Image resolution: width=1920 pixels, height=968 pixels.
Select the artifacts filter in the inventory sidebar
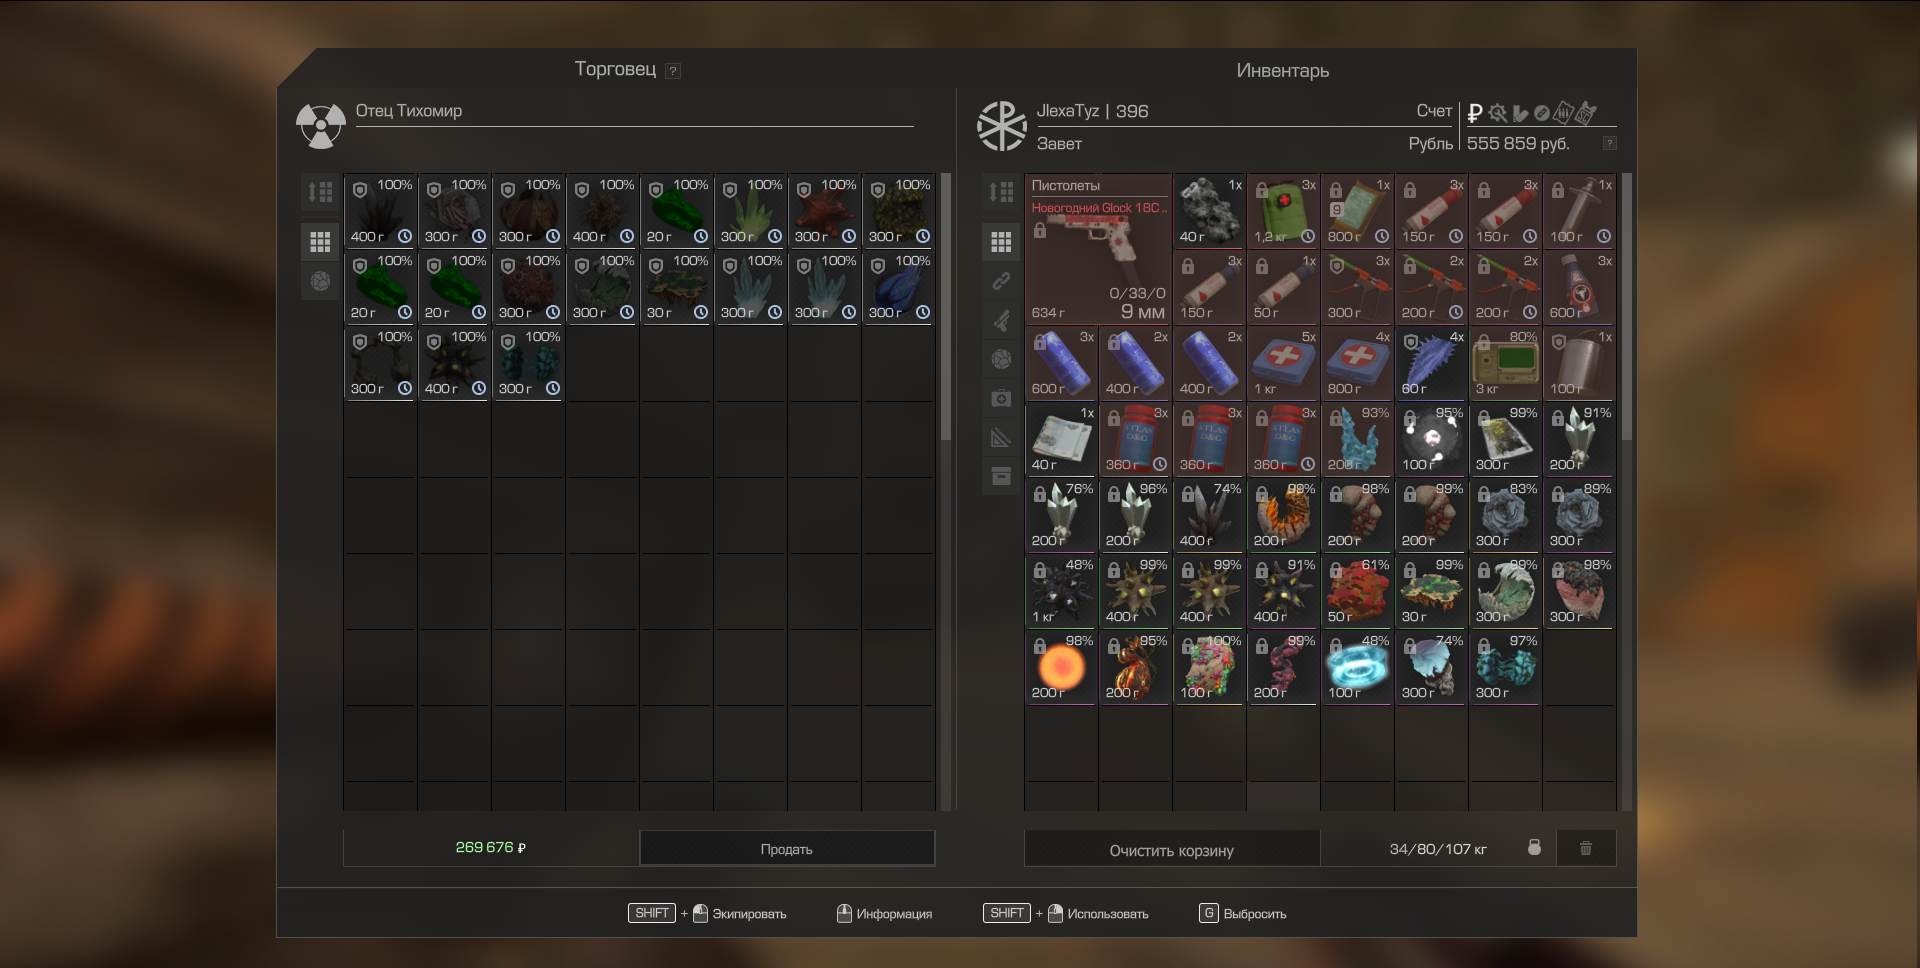coord(1001,359)
